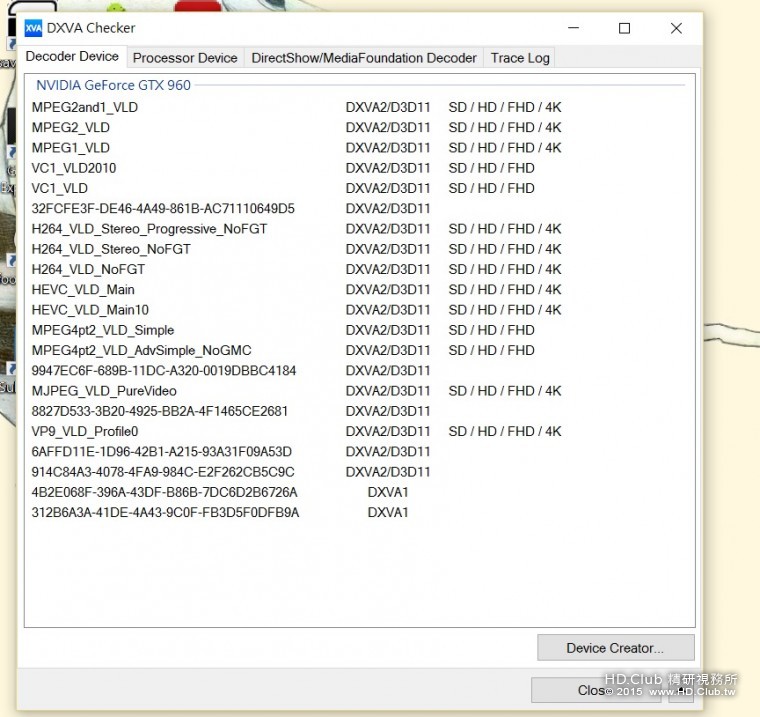760x717 pixels.
Task: Close the DXVA Checker window
Action: click(x=676, y=28)
